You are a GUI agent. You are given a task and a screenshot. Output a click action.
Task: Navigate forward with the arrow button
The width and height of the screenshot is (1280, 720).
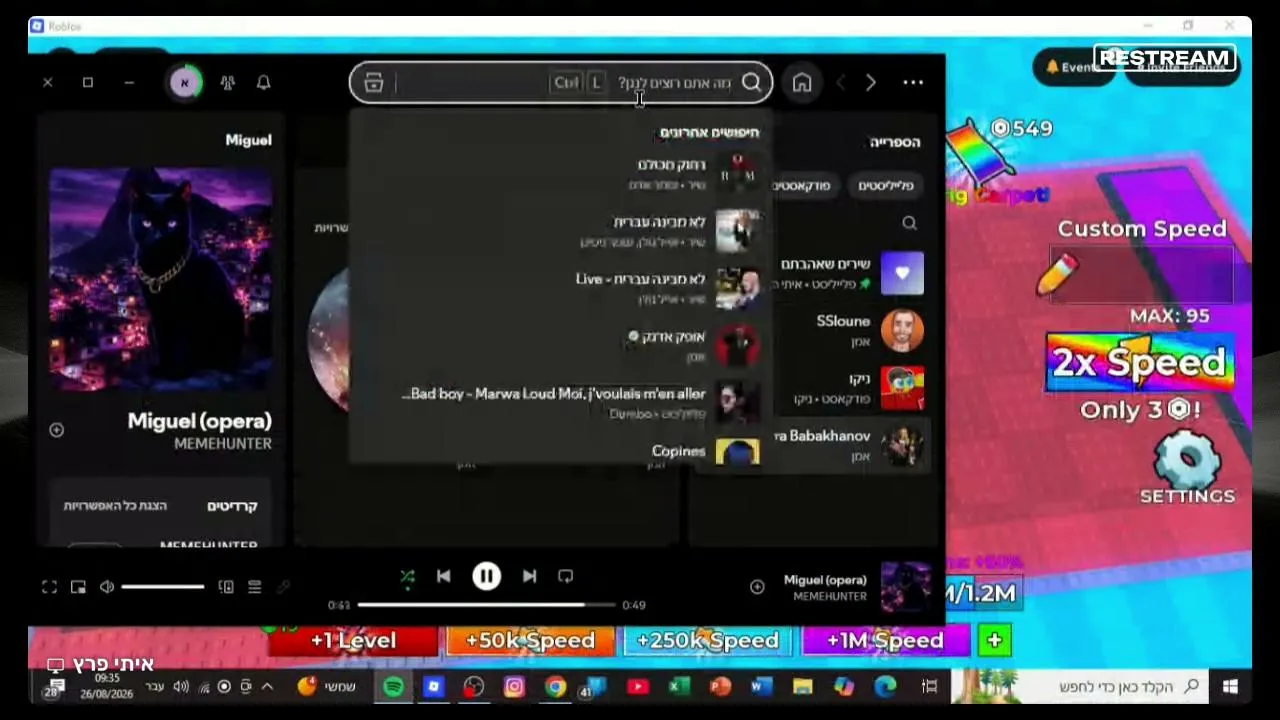click(871, 83)
